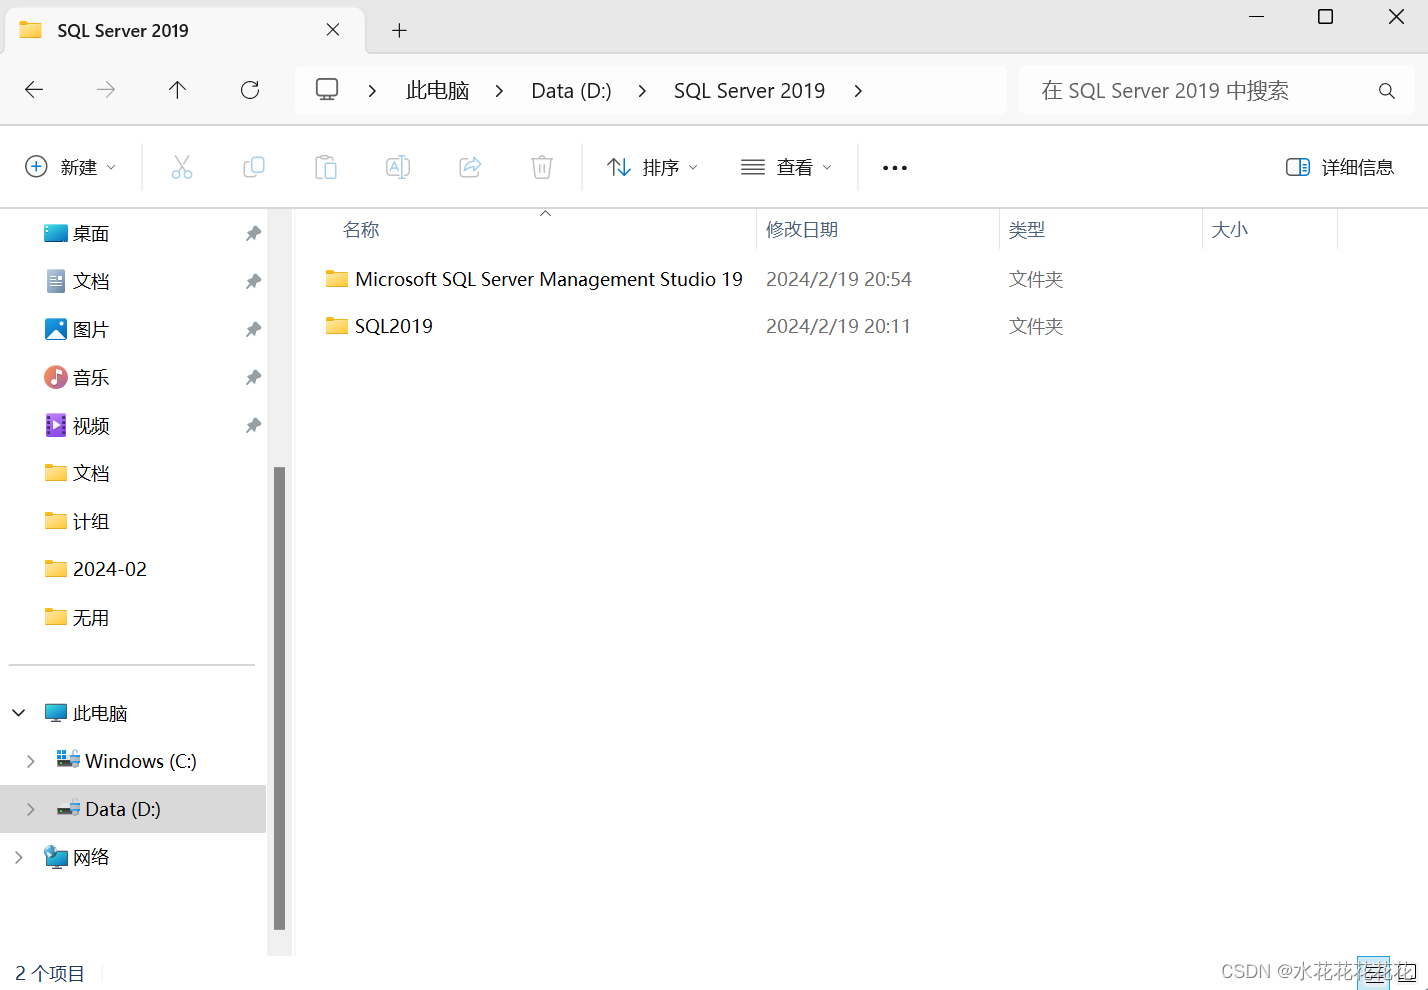This screenshot has width=1428, height=990.
Task: Select Windows (C:) drive in tree
Action: (141, 761)
